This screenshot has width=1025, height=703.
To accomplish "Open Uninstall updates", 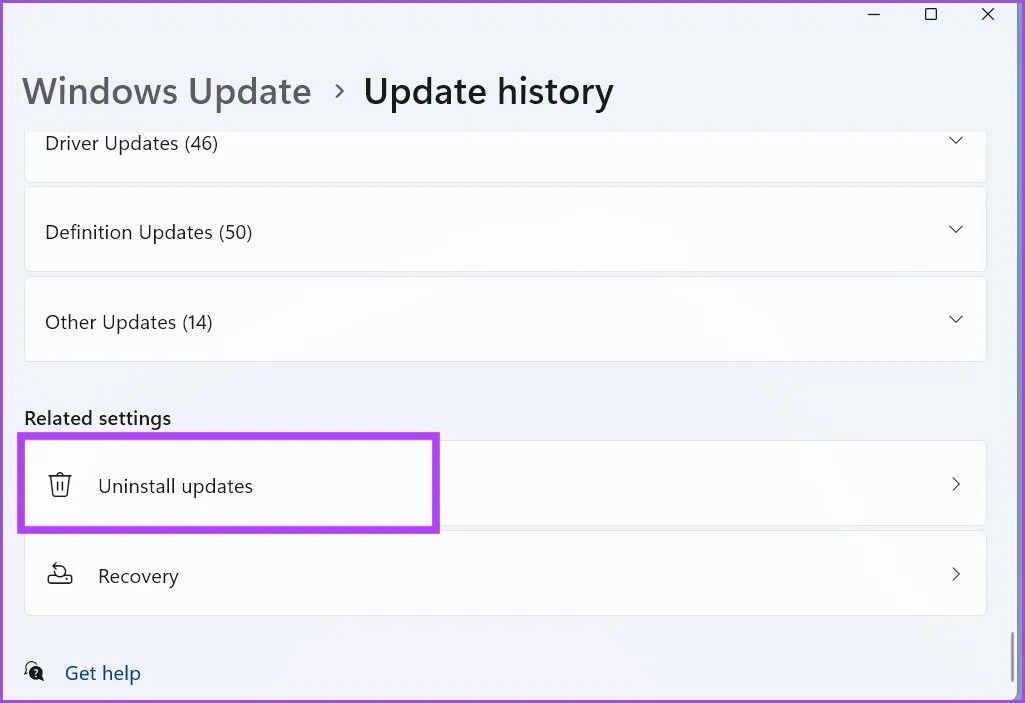I will pos(175,486).
